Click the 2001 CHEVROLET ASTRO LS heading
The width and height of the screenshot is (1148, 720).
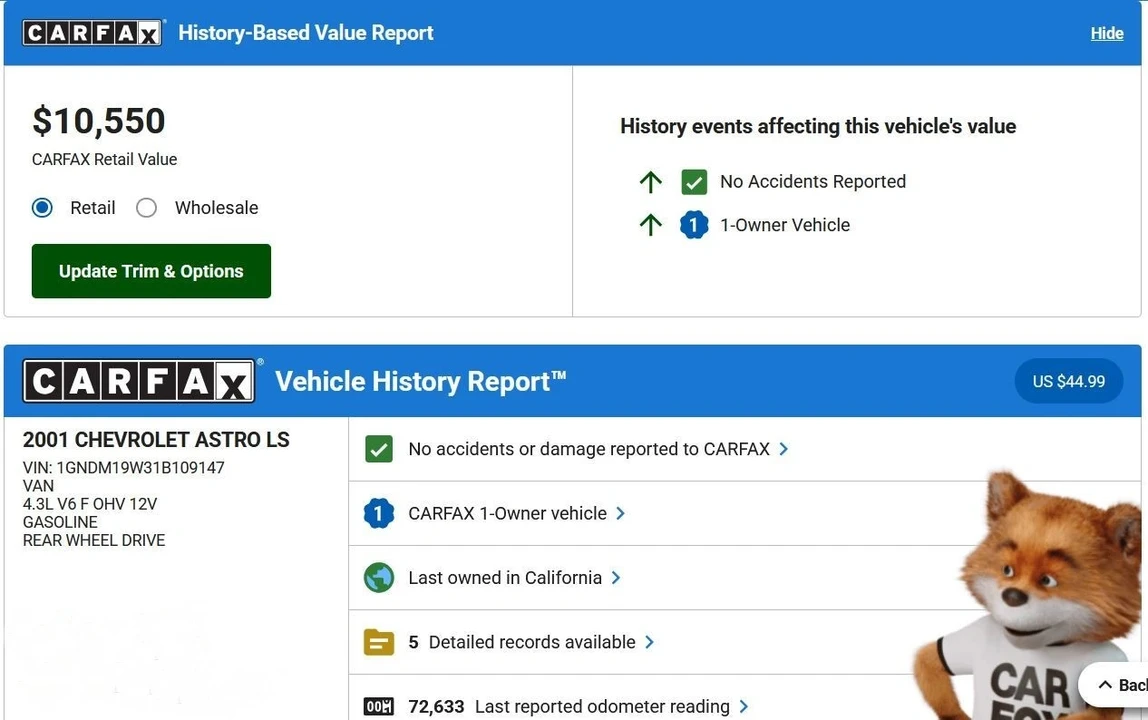pyautogui.click(x=156, y=439)
